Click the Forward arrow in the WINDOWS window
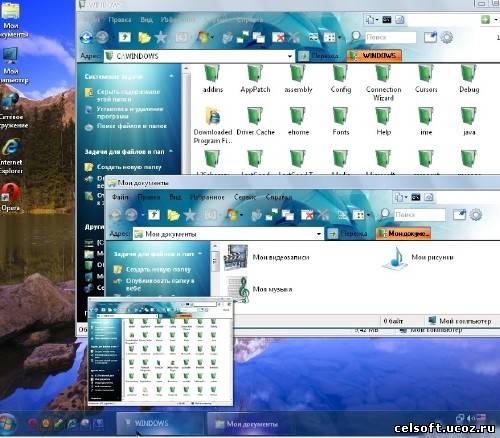This screenshot has height=438, width=500. point(102,37)
